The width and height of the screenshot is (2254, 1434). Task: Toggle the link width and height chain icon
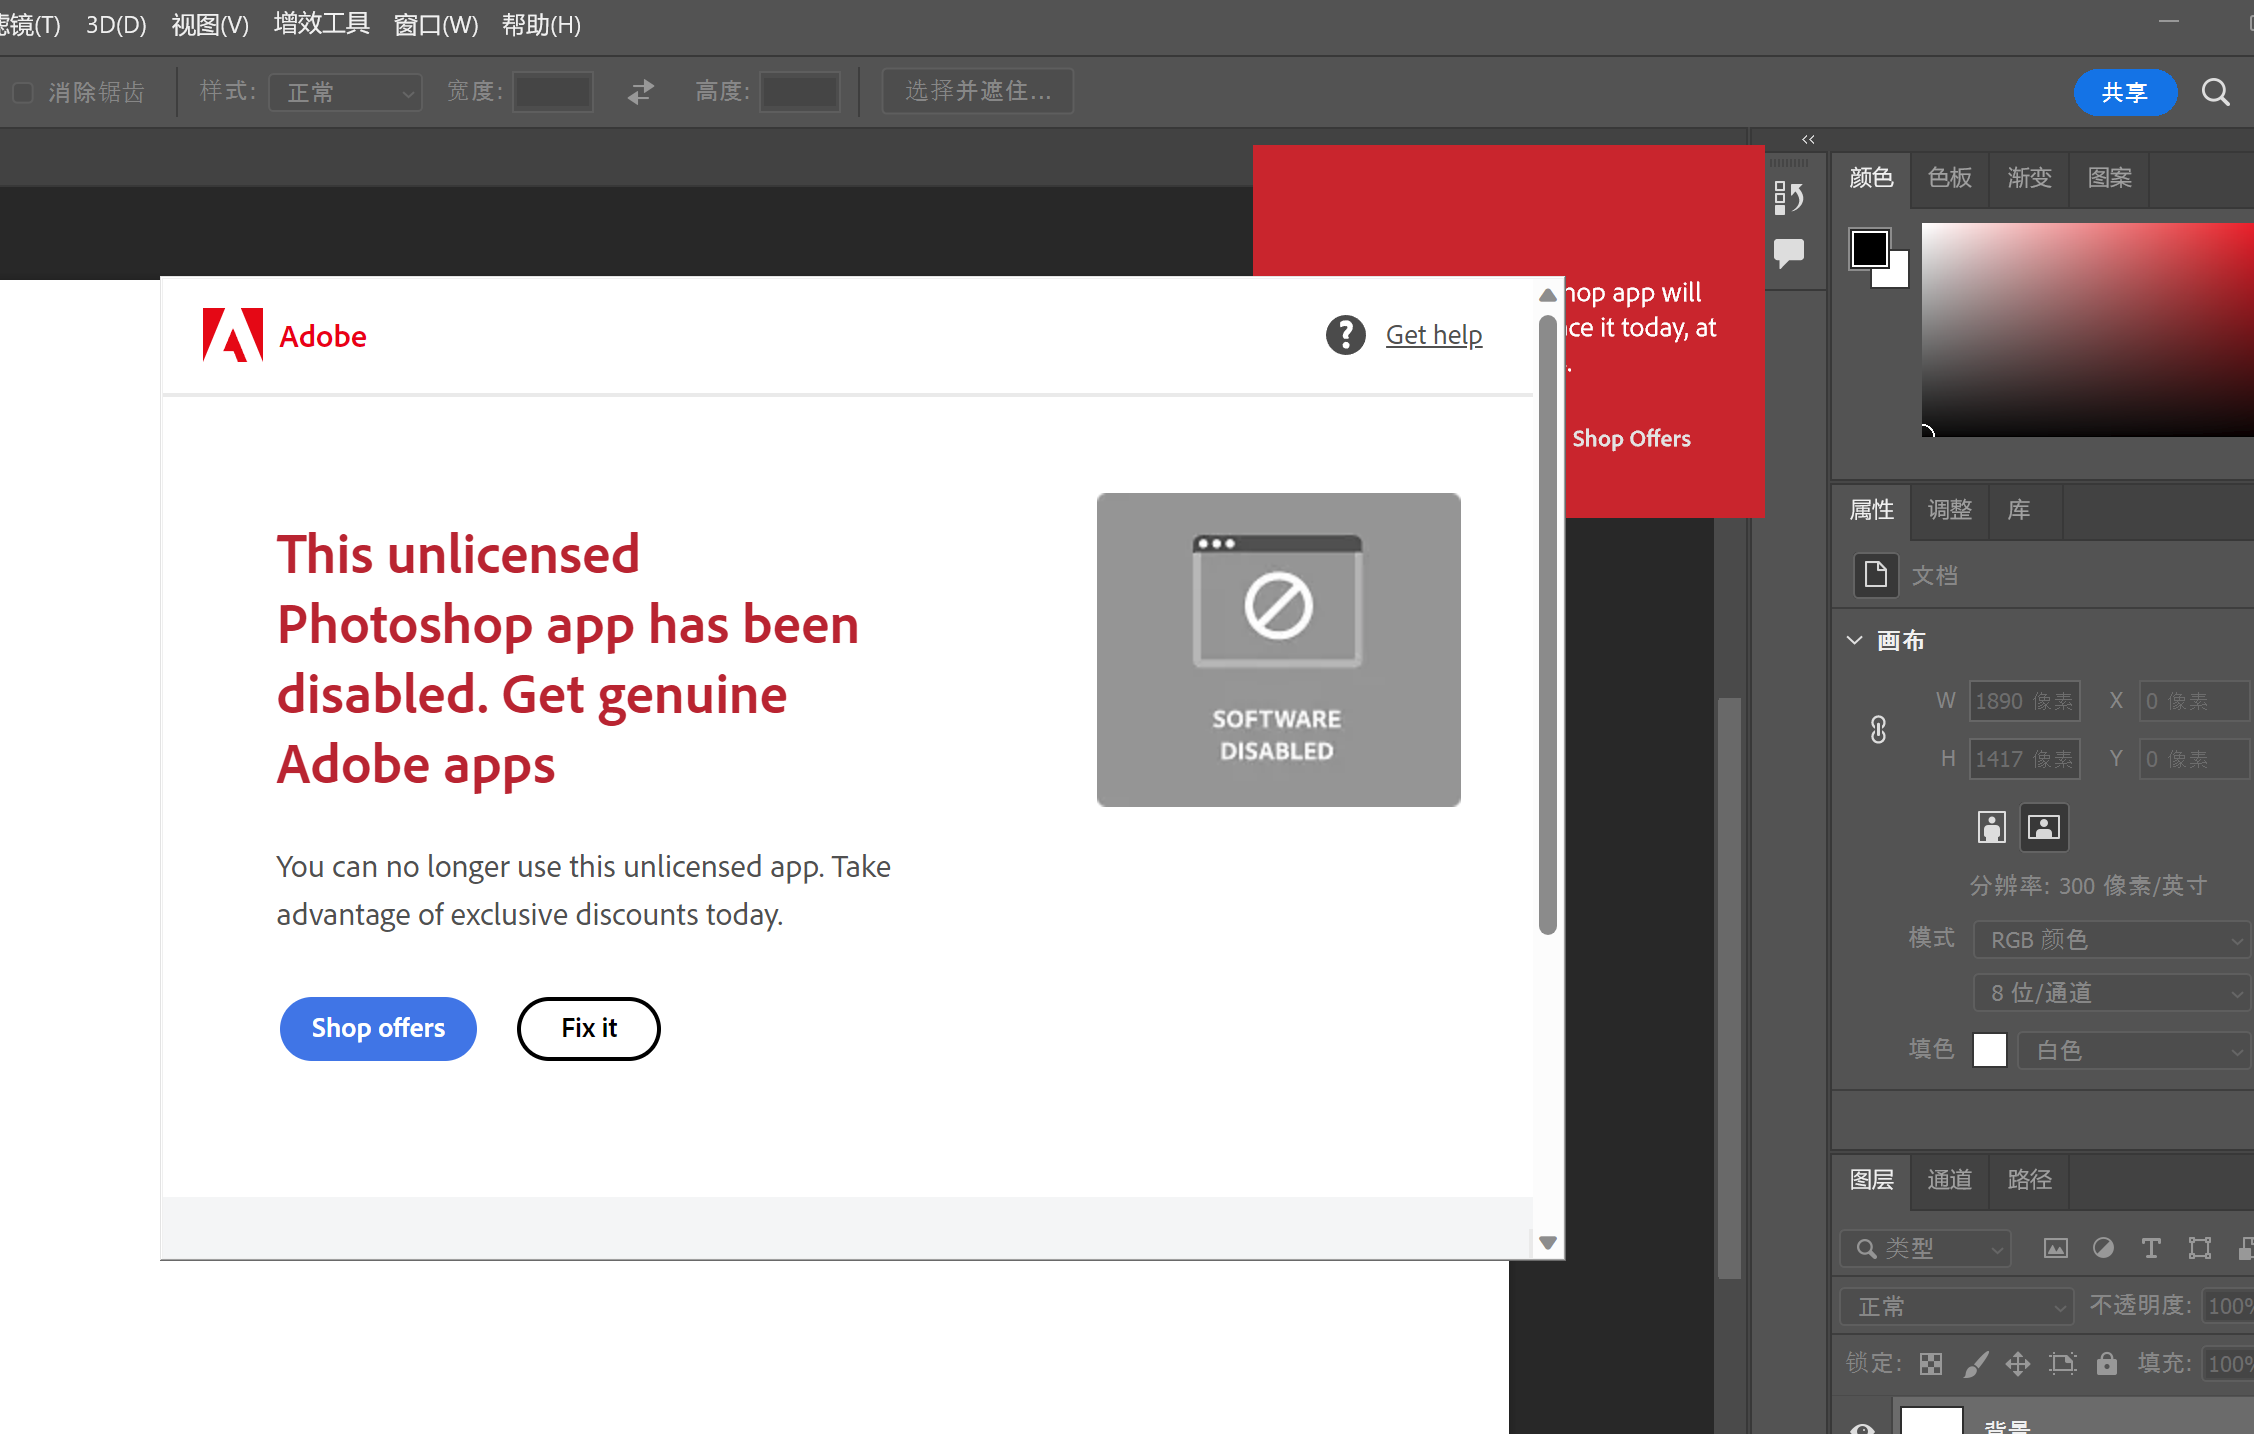[x=1879, y=730]
